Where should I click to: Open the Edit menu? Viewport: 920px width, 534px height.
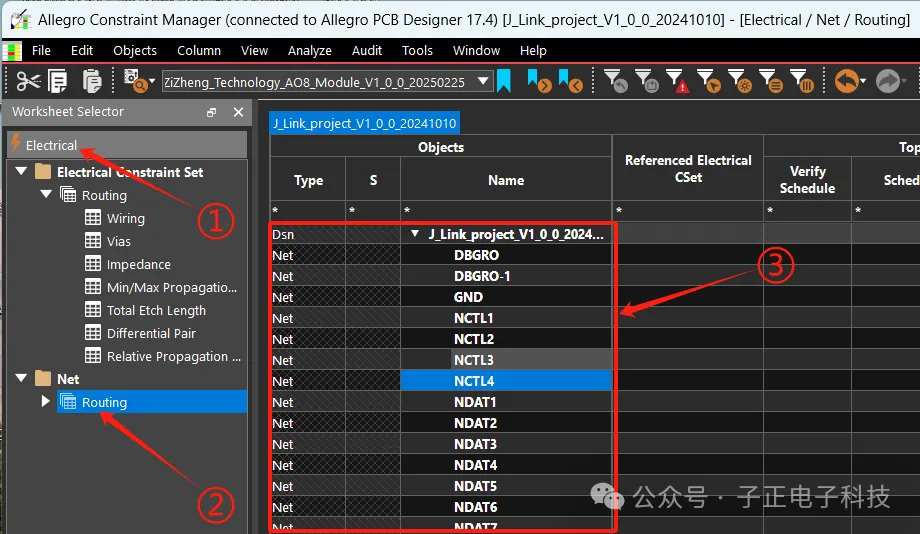tap(82, 50)
